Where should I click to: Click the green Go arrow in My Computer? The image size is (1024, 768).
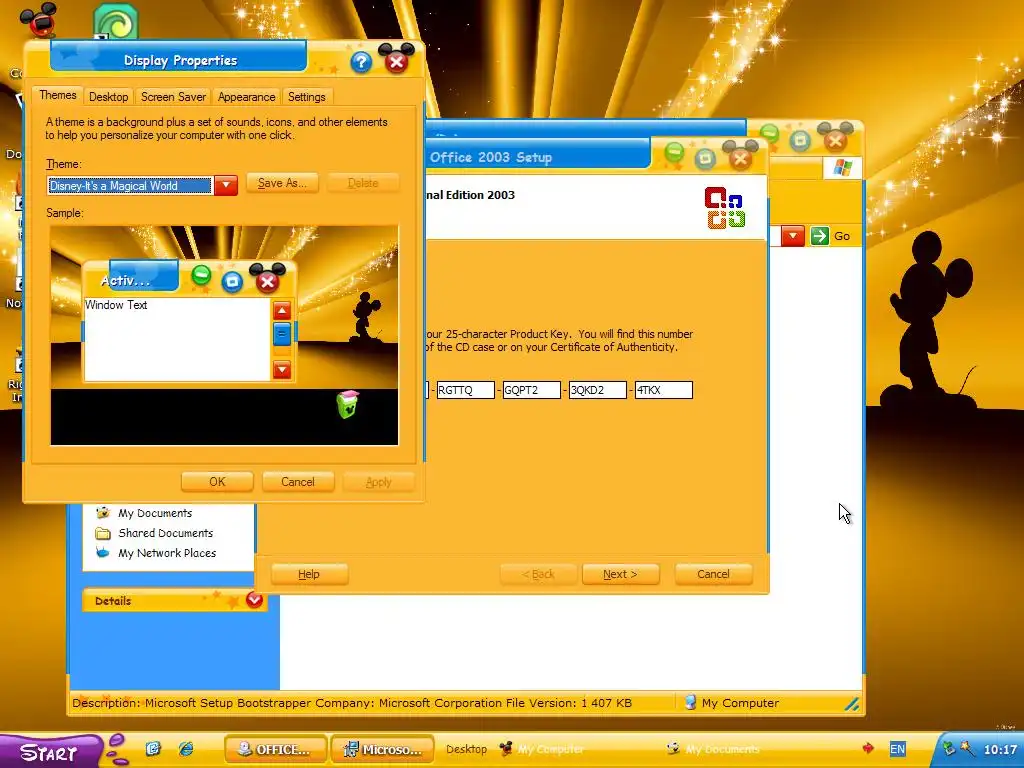(x=820, y=236)
